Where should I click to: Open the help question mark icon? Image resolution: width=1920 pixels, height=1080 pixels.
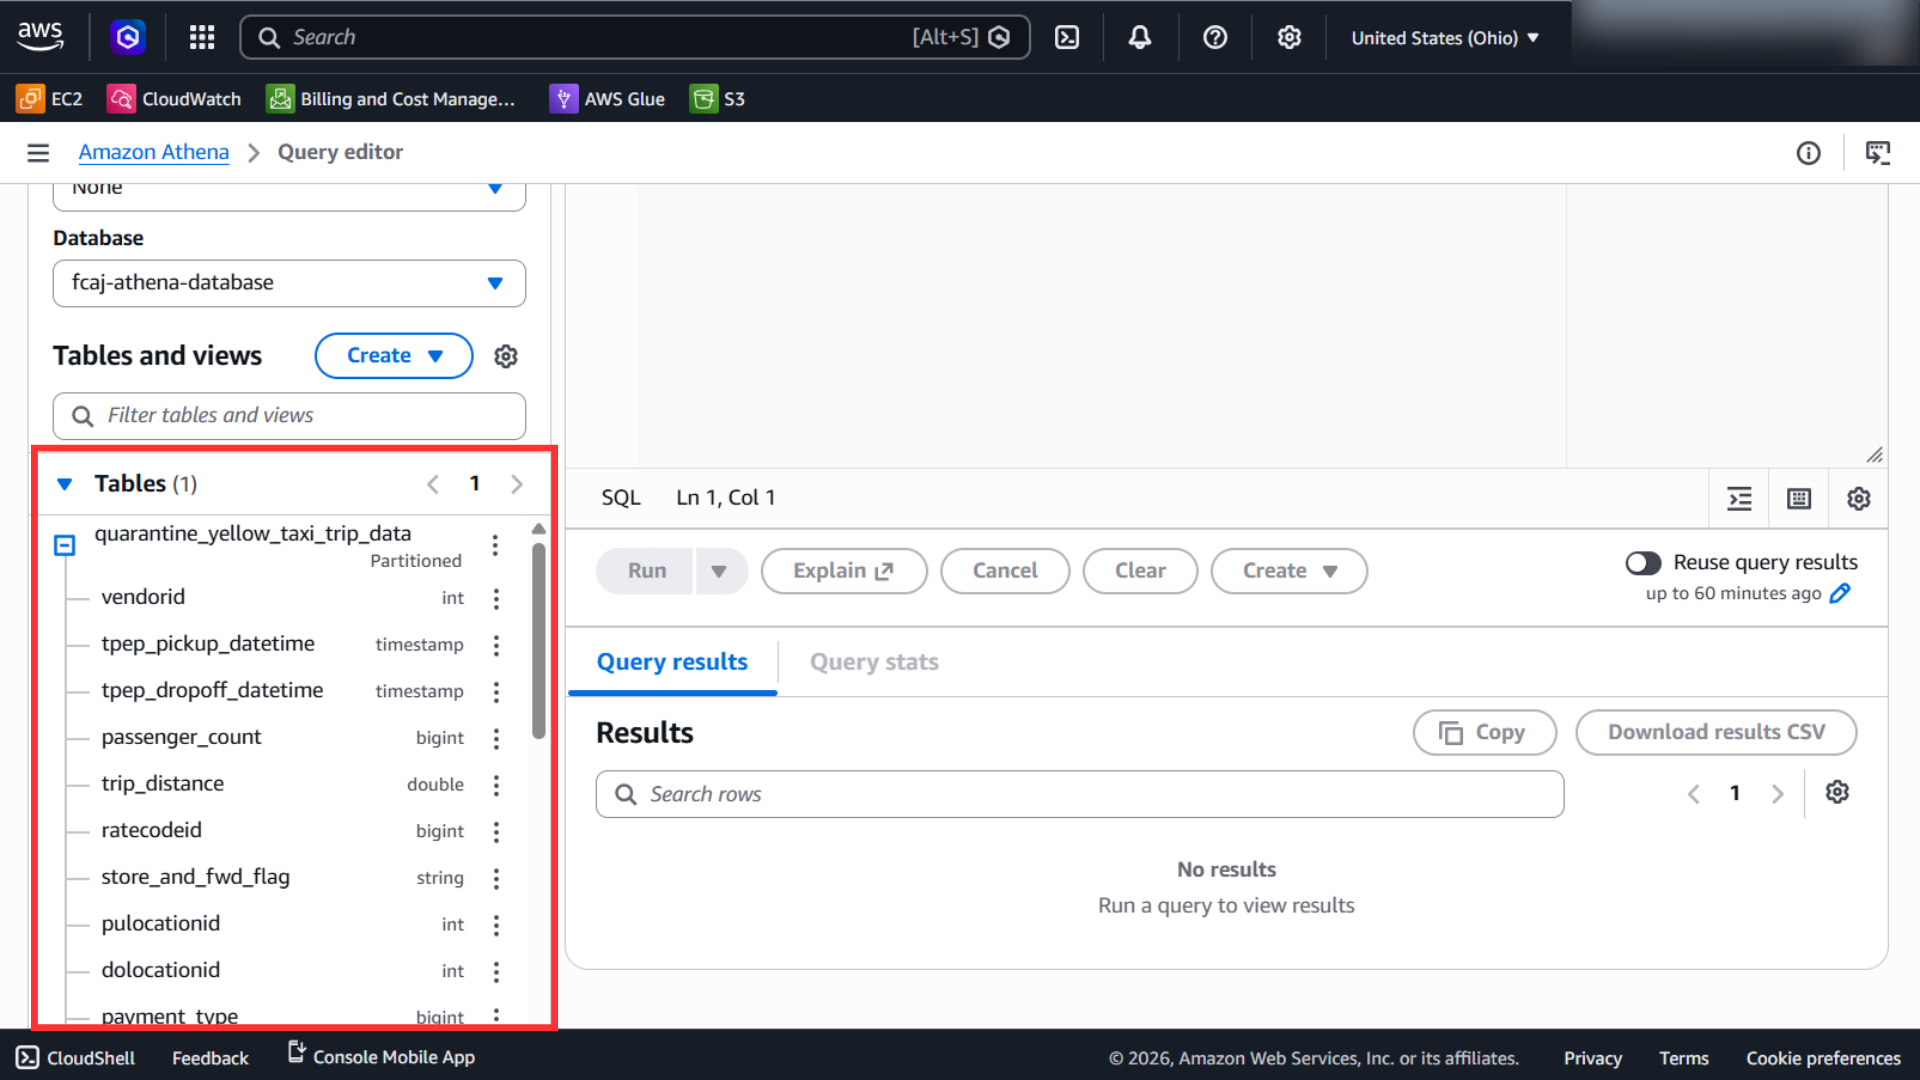coord(1215,37)
